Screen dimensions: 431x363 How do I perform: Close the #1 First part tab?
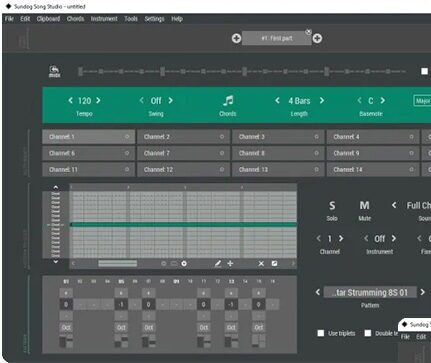pyautogui.click(x=308, y=32)
